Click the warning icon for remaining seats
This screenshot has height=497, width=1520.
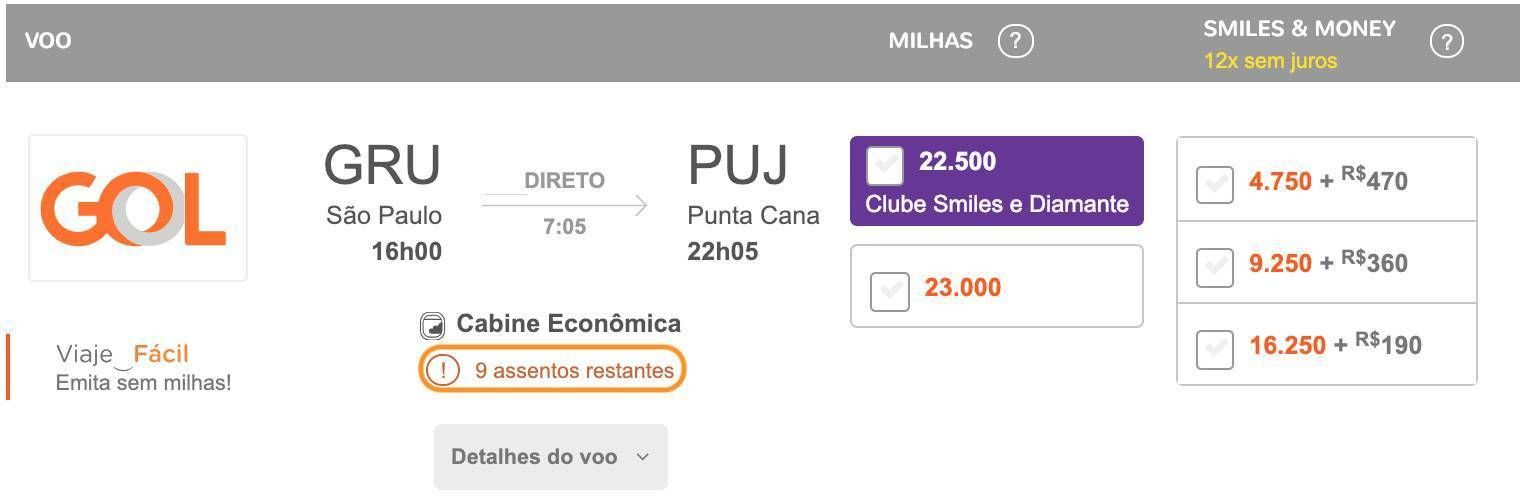tap(443, 370)
